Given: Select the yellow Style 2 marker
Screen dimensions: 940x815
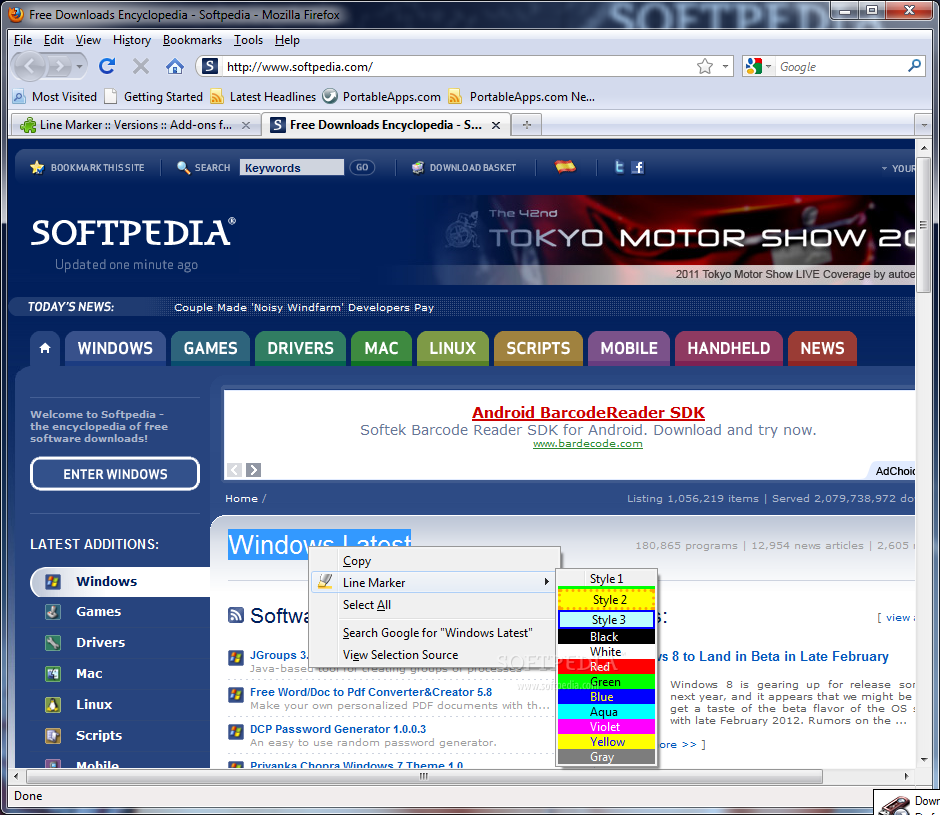Looking at the screenshot, I should click(606, 600).
